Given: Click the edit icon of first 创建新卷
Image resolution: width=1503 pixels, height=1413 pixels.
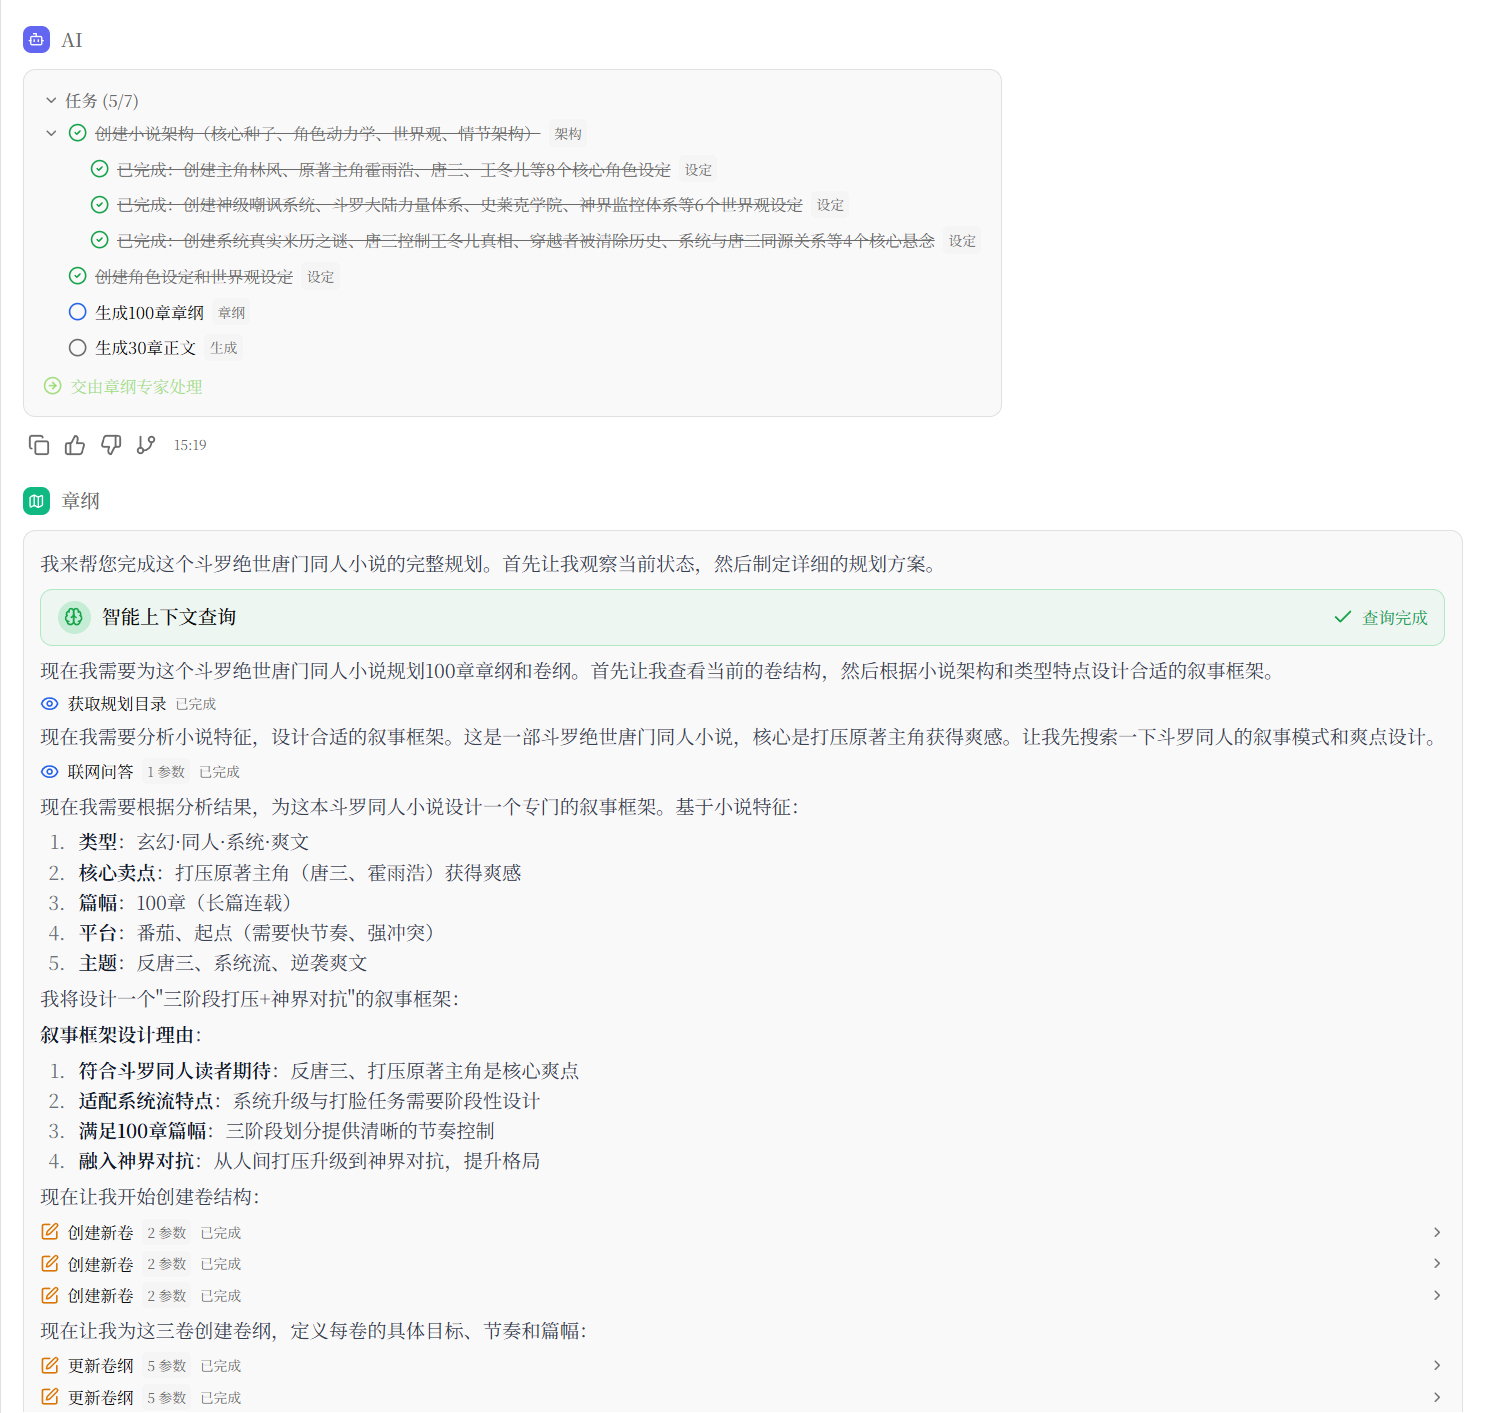Looking at the screenshot, I should coord(49,1232).
